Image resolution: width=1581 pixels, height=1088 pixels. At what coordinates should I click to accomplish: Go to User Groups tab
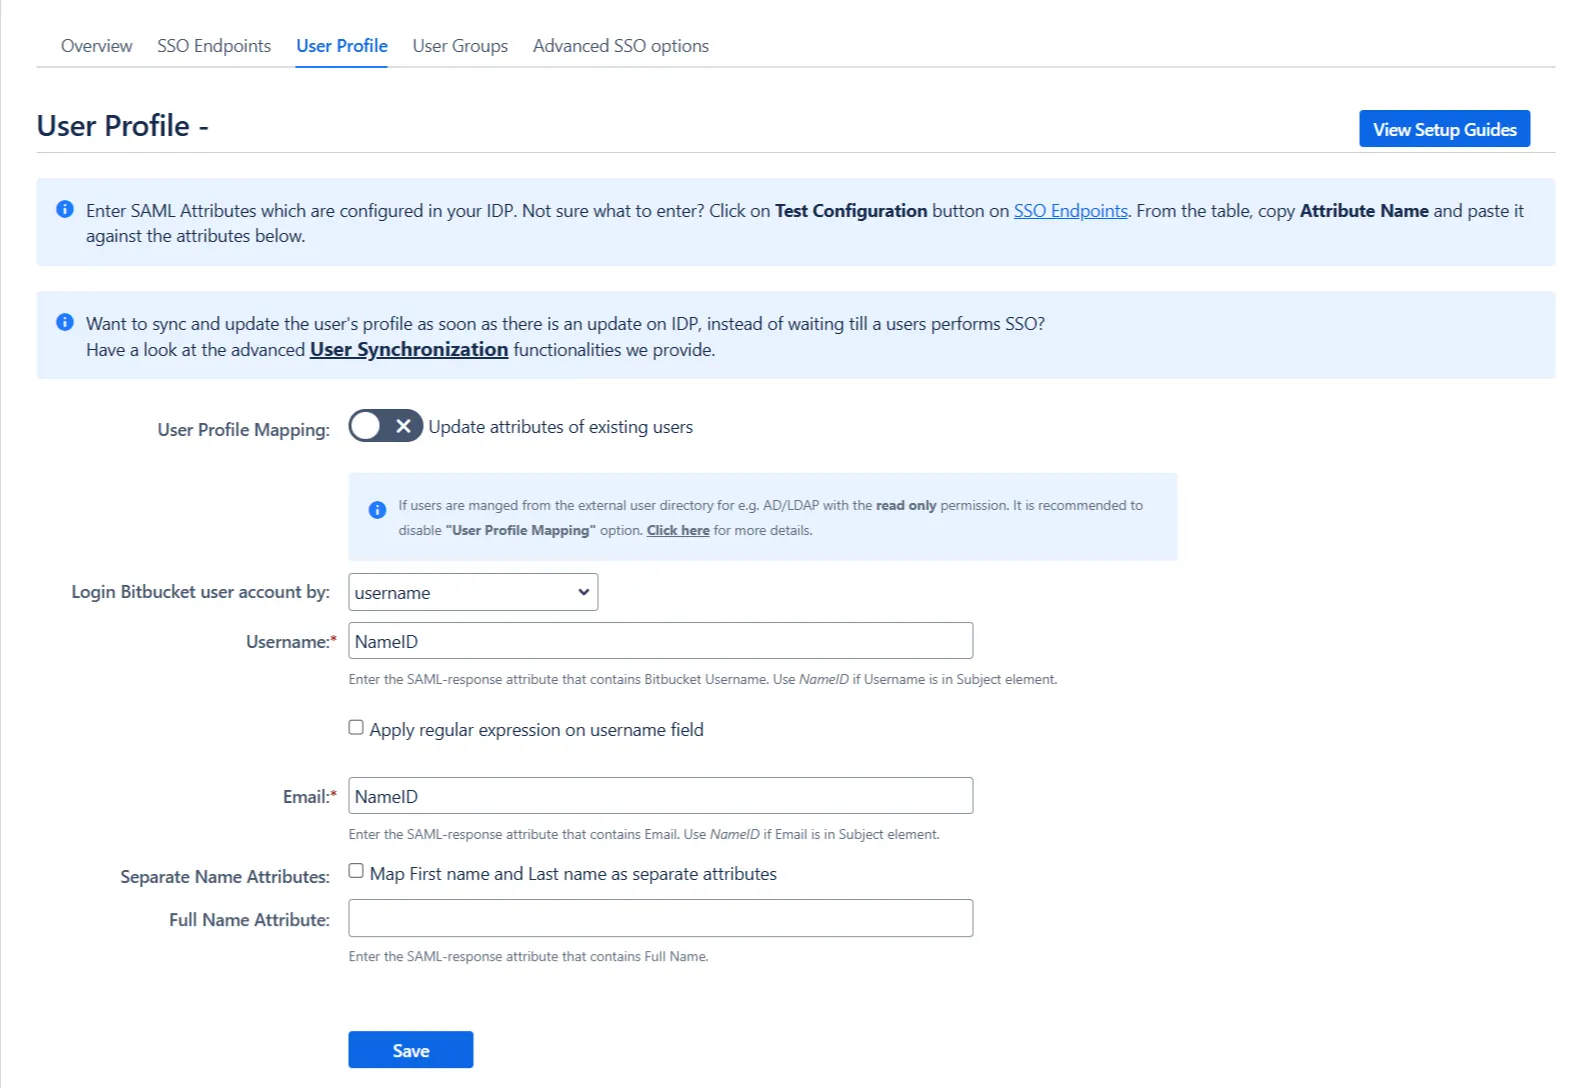click(x=460, y=46)
